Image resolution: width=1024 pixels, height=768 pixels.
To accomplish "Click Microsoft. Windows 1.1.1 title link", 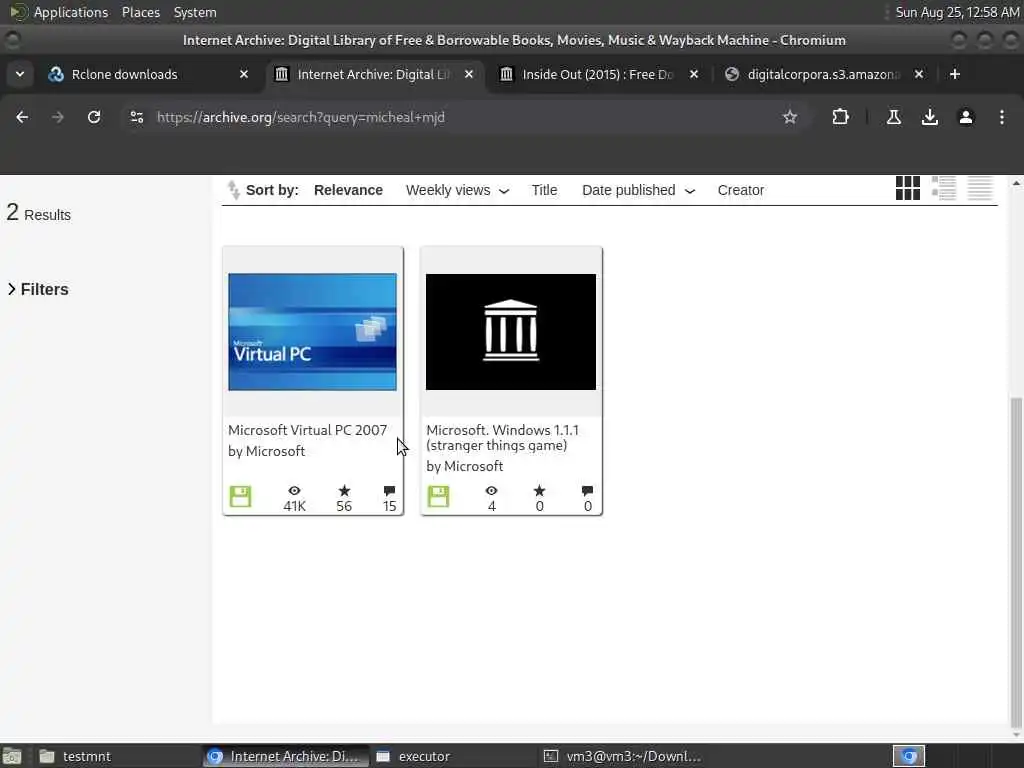I will [x=502, y=438].
